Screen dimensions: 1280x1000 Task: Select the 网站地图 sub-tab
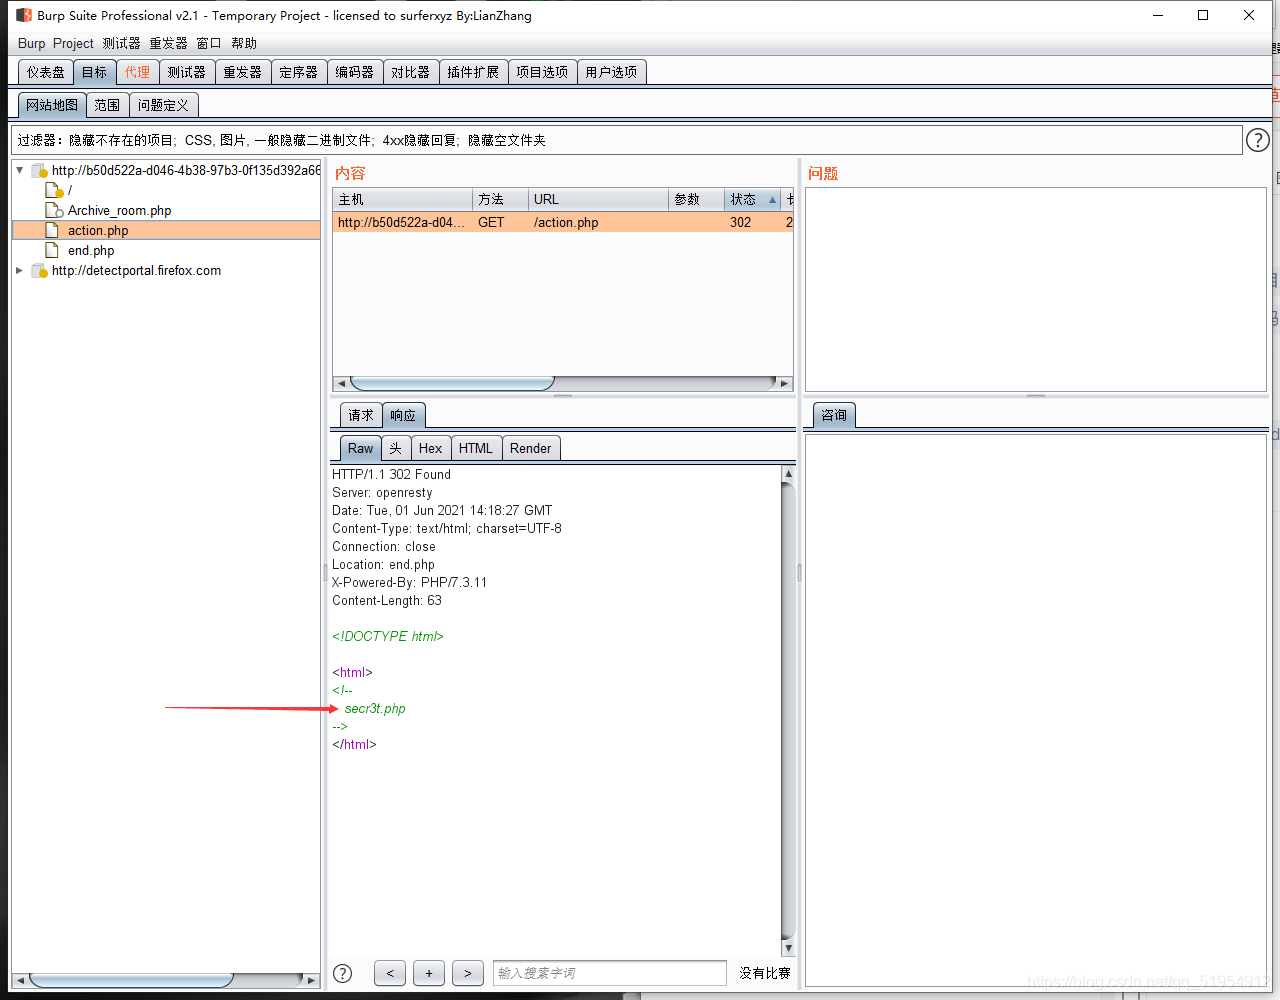pos(52,105)
